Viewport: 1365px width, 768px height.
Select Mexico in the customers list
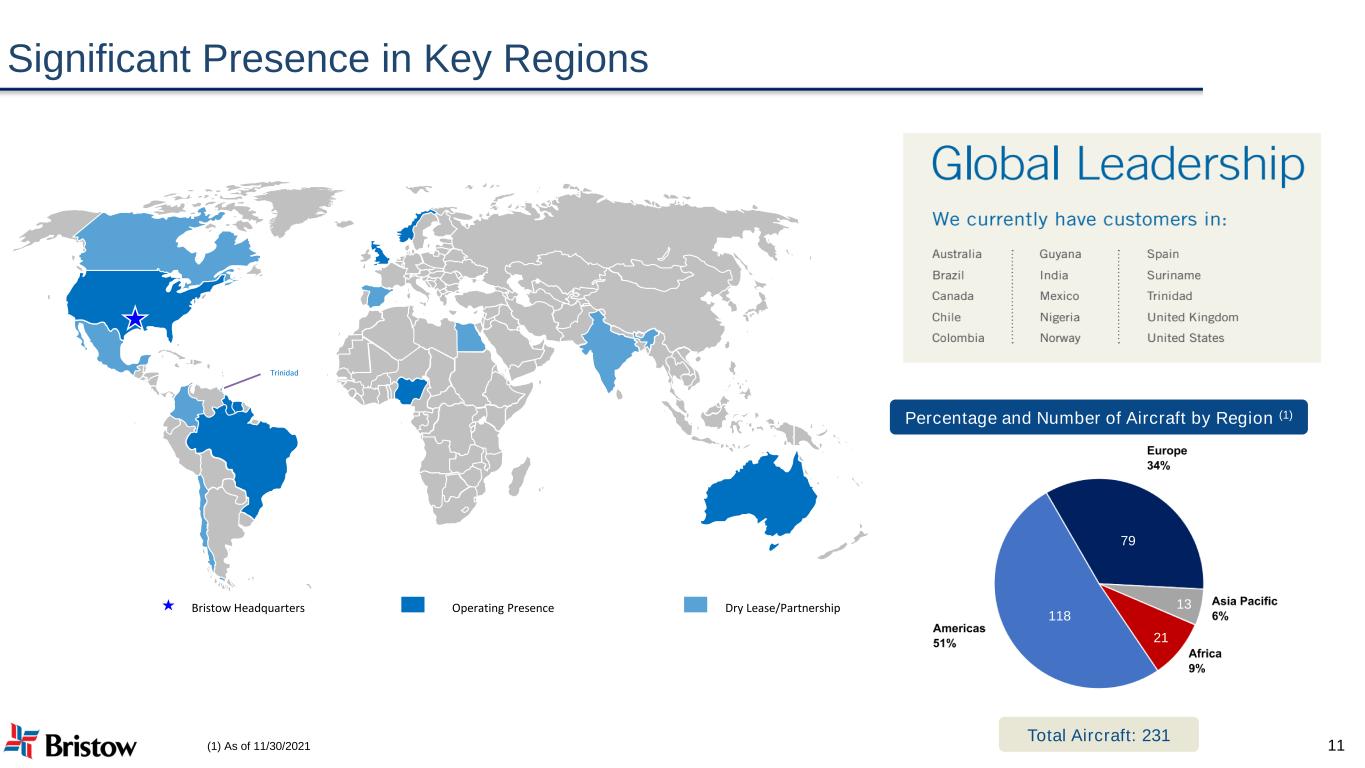pos(1060,296)
